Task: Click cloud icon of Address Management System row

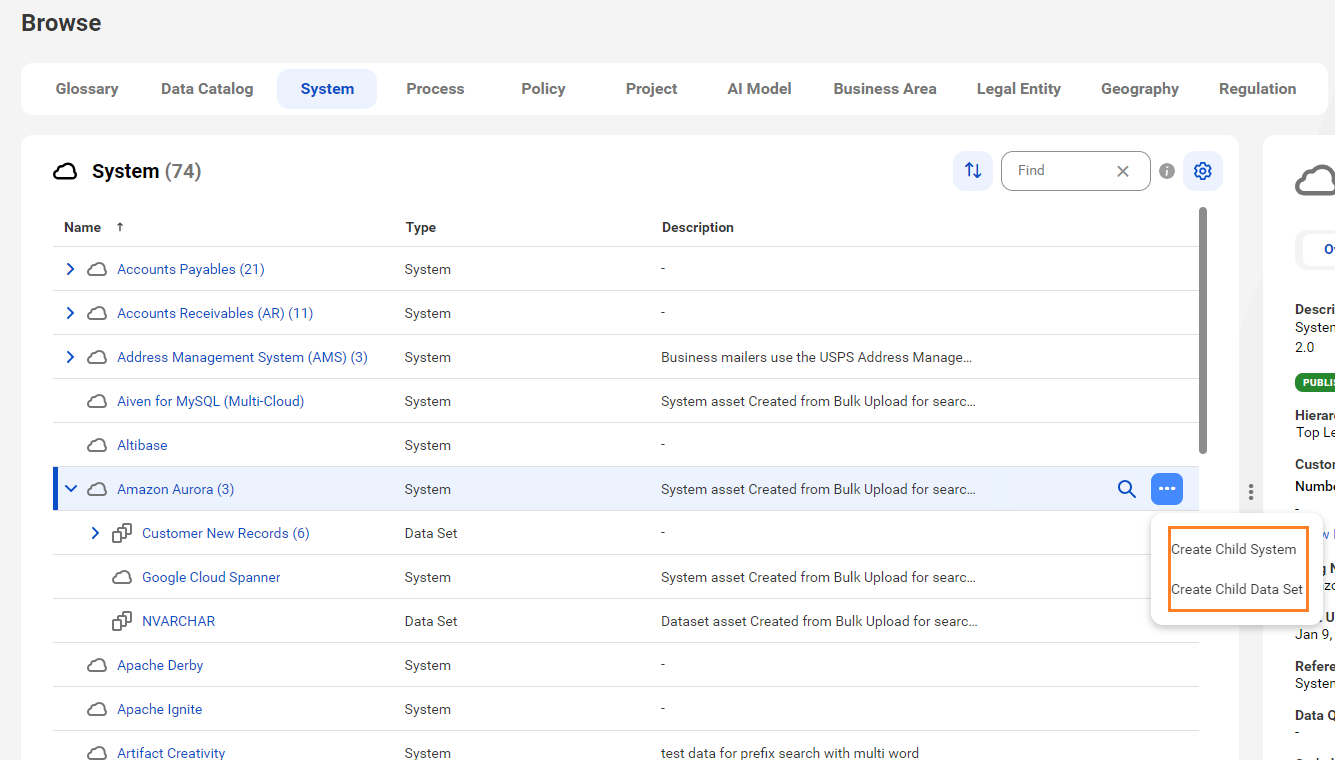Action: click(x=97, y=357)
